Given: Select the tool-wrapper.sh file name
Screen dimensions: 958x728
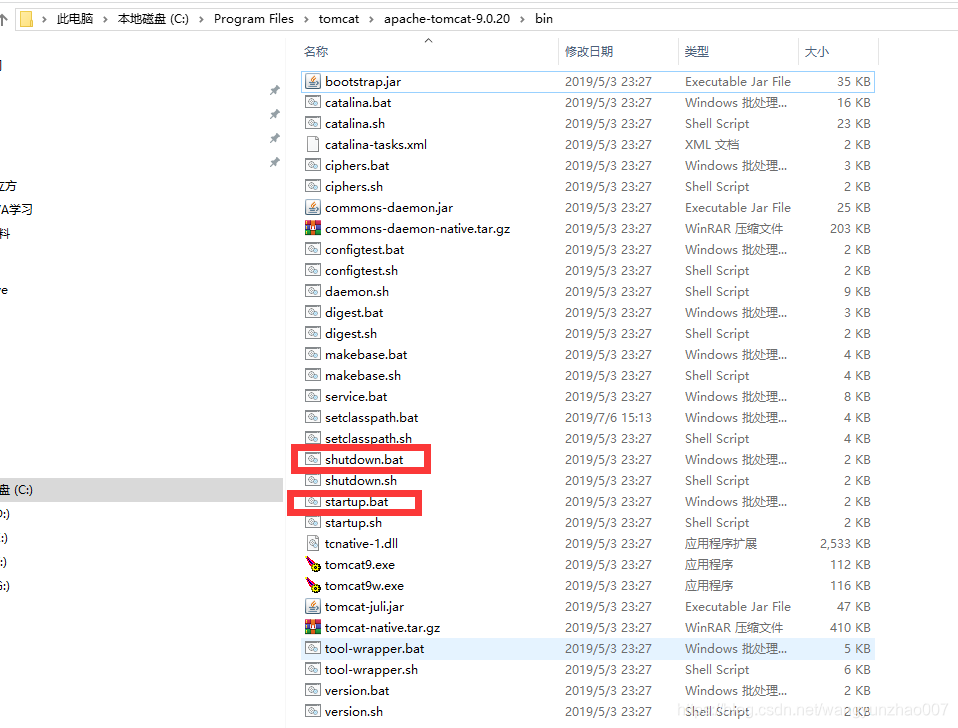Looking at the screenshot, I should click(x=371, y=669).
